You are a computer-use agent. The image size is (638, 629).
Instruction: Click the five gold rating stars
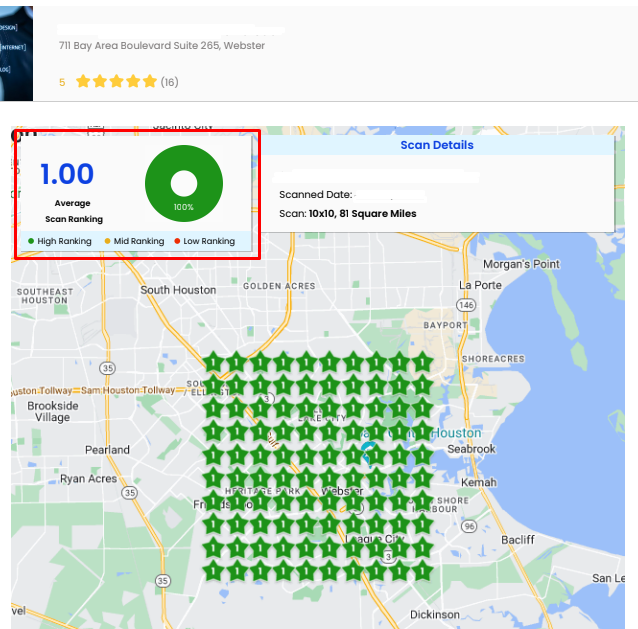(116, 81)
